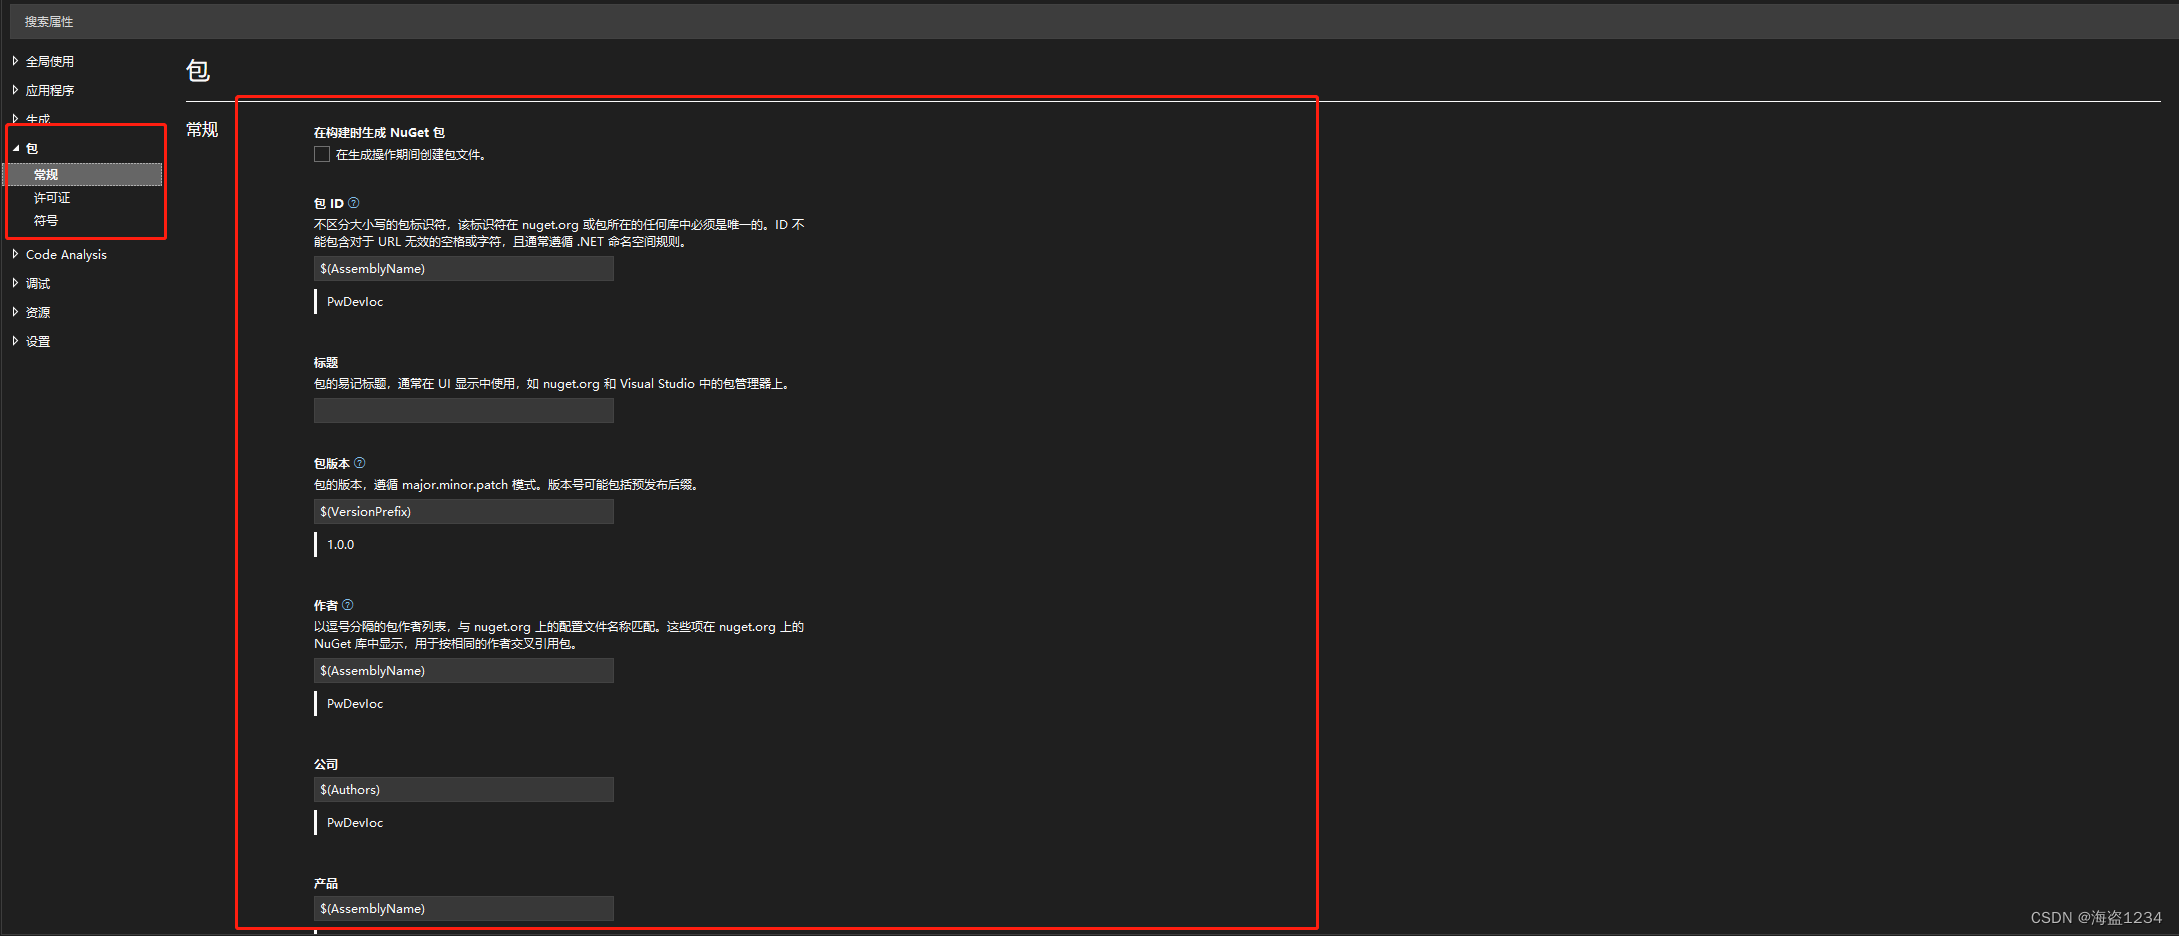The height and width of the screenshot is (936, 2179).
Task: Enable 在生成操作期间创建包文件 checkbox
Action: (321, 154)
